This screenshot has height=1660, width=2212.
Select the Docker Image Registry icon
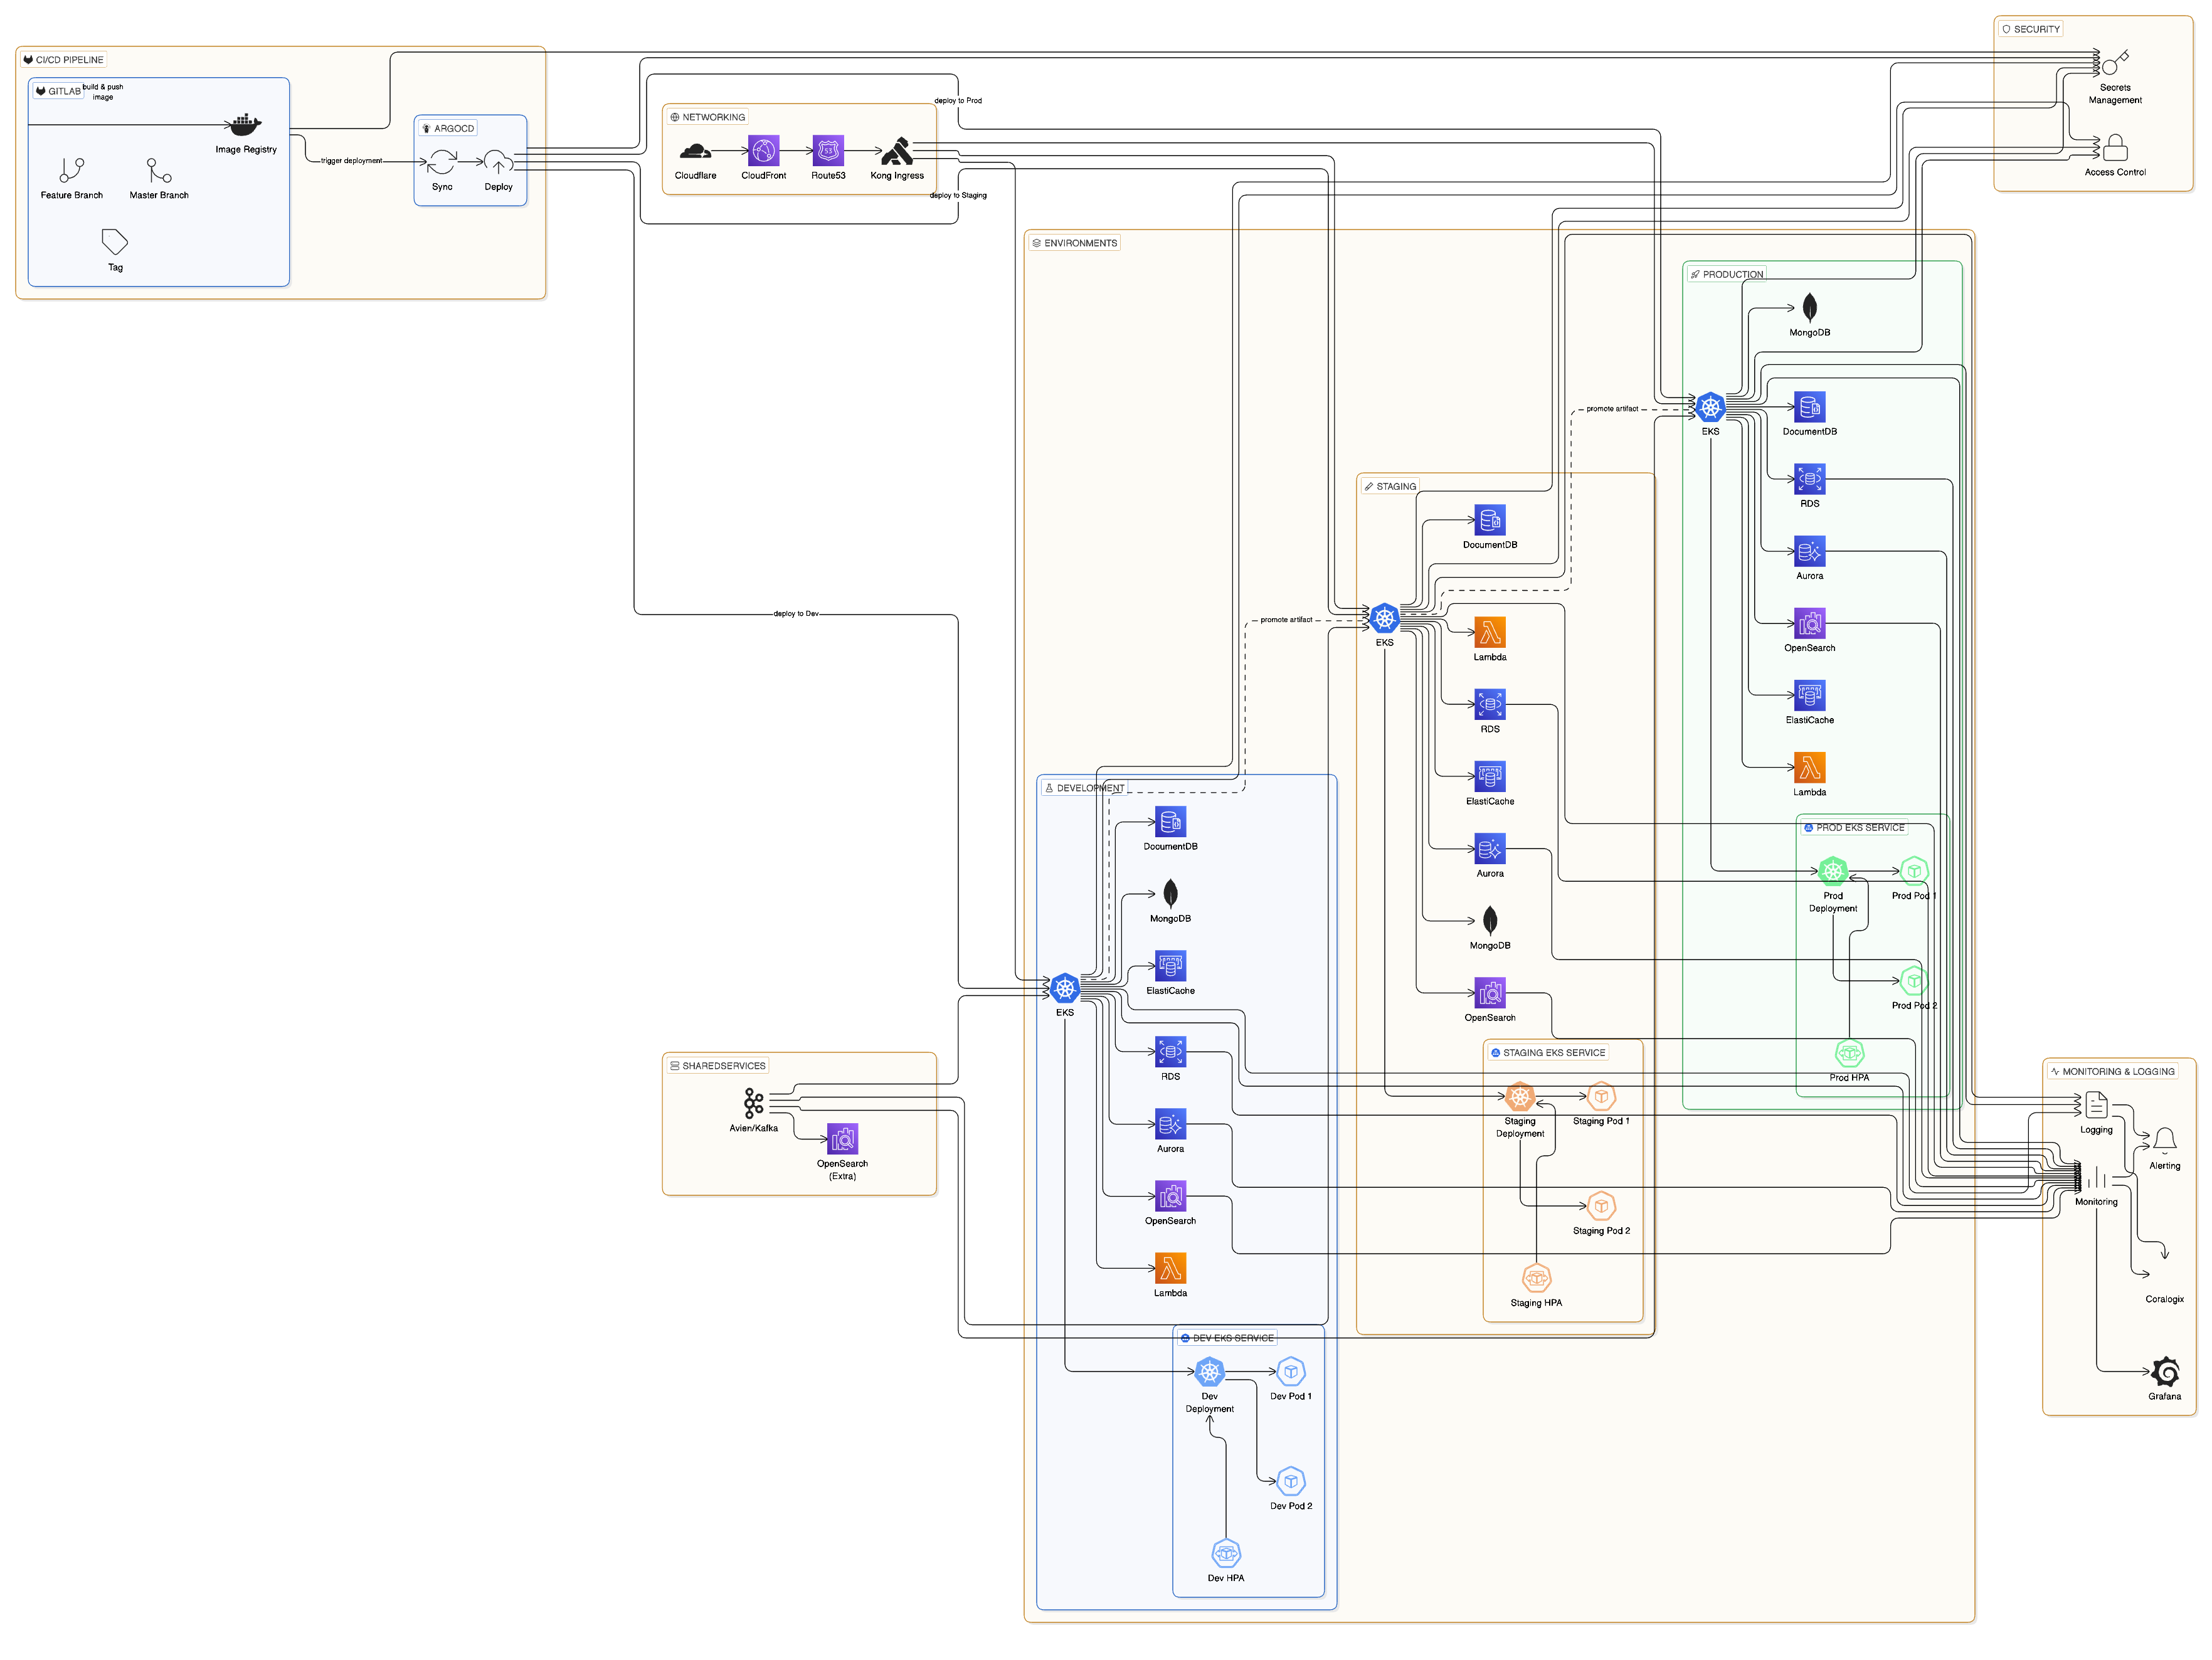[x=245, y=124]
